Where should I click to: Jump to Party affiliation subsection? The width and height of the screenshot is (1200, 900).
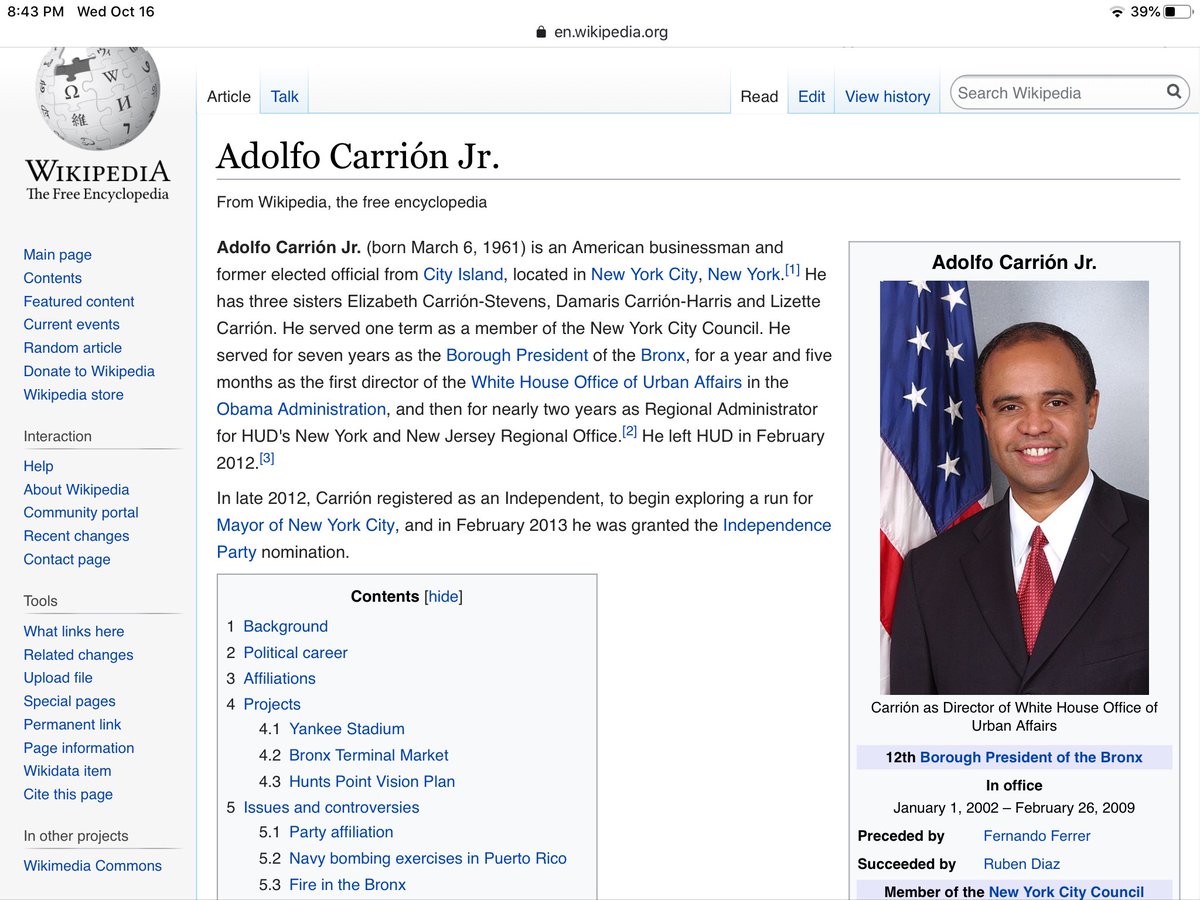click(x=340, y=832)
